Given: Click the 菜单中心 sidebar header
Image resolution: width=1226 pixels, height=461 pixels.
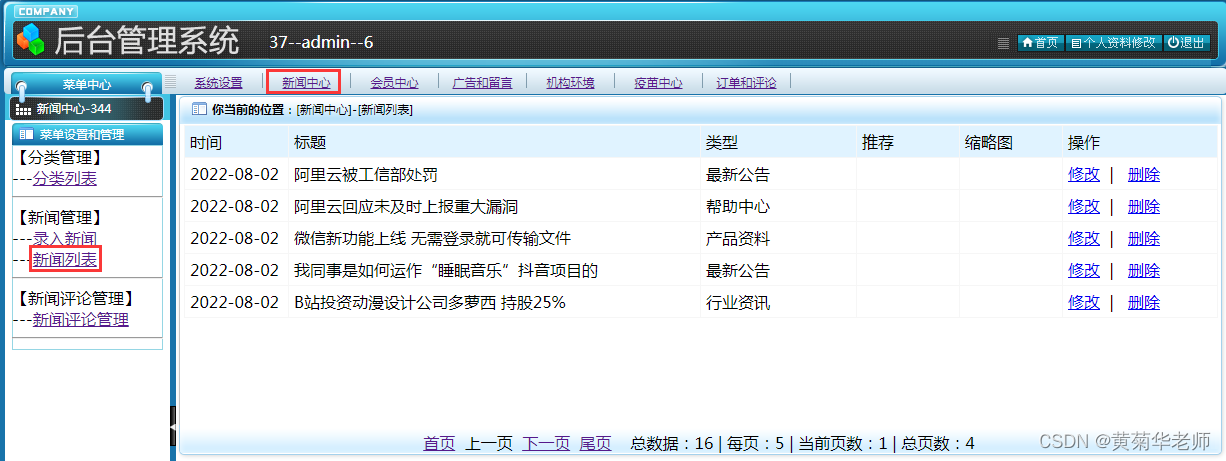Looking at the screenshot, I should click(x=87, y=85).
